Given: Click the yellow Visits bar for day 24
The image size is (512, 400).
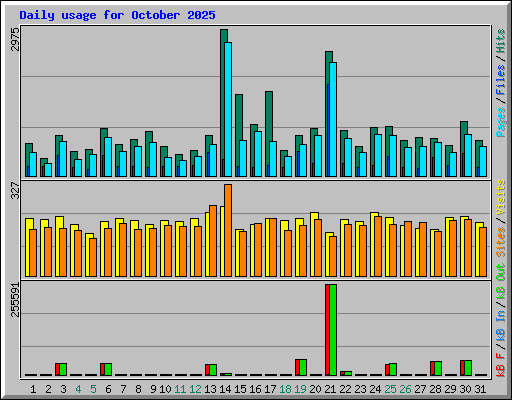Looking at the screenshot, I should click(373, 244).
